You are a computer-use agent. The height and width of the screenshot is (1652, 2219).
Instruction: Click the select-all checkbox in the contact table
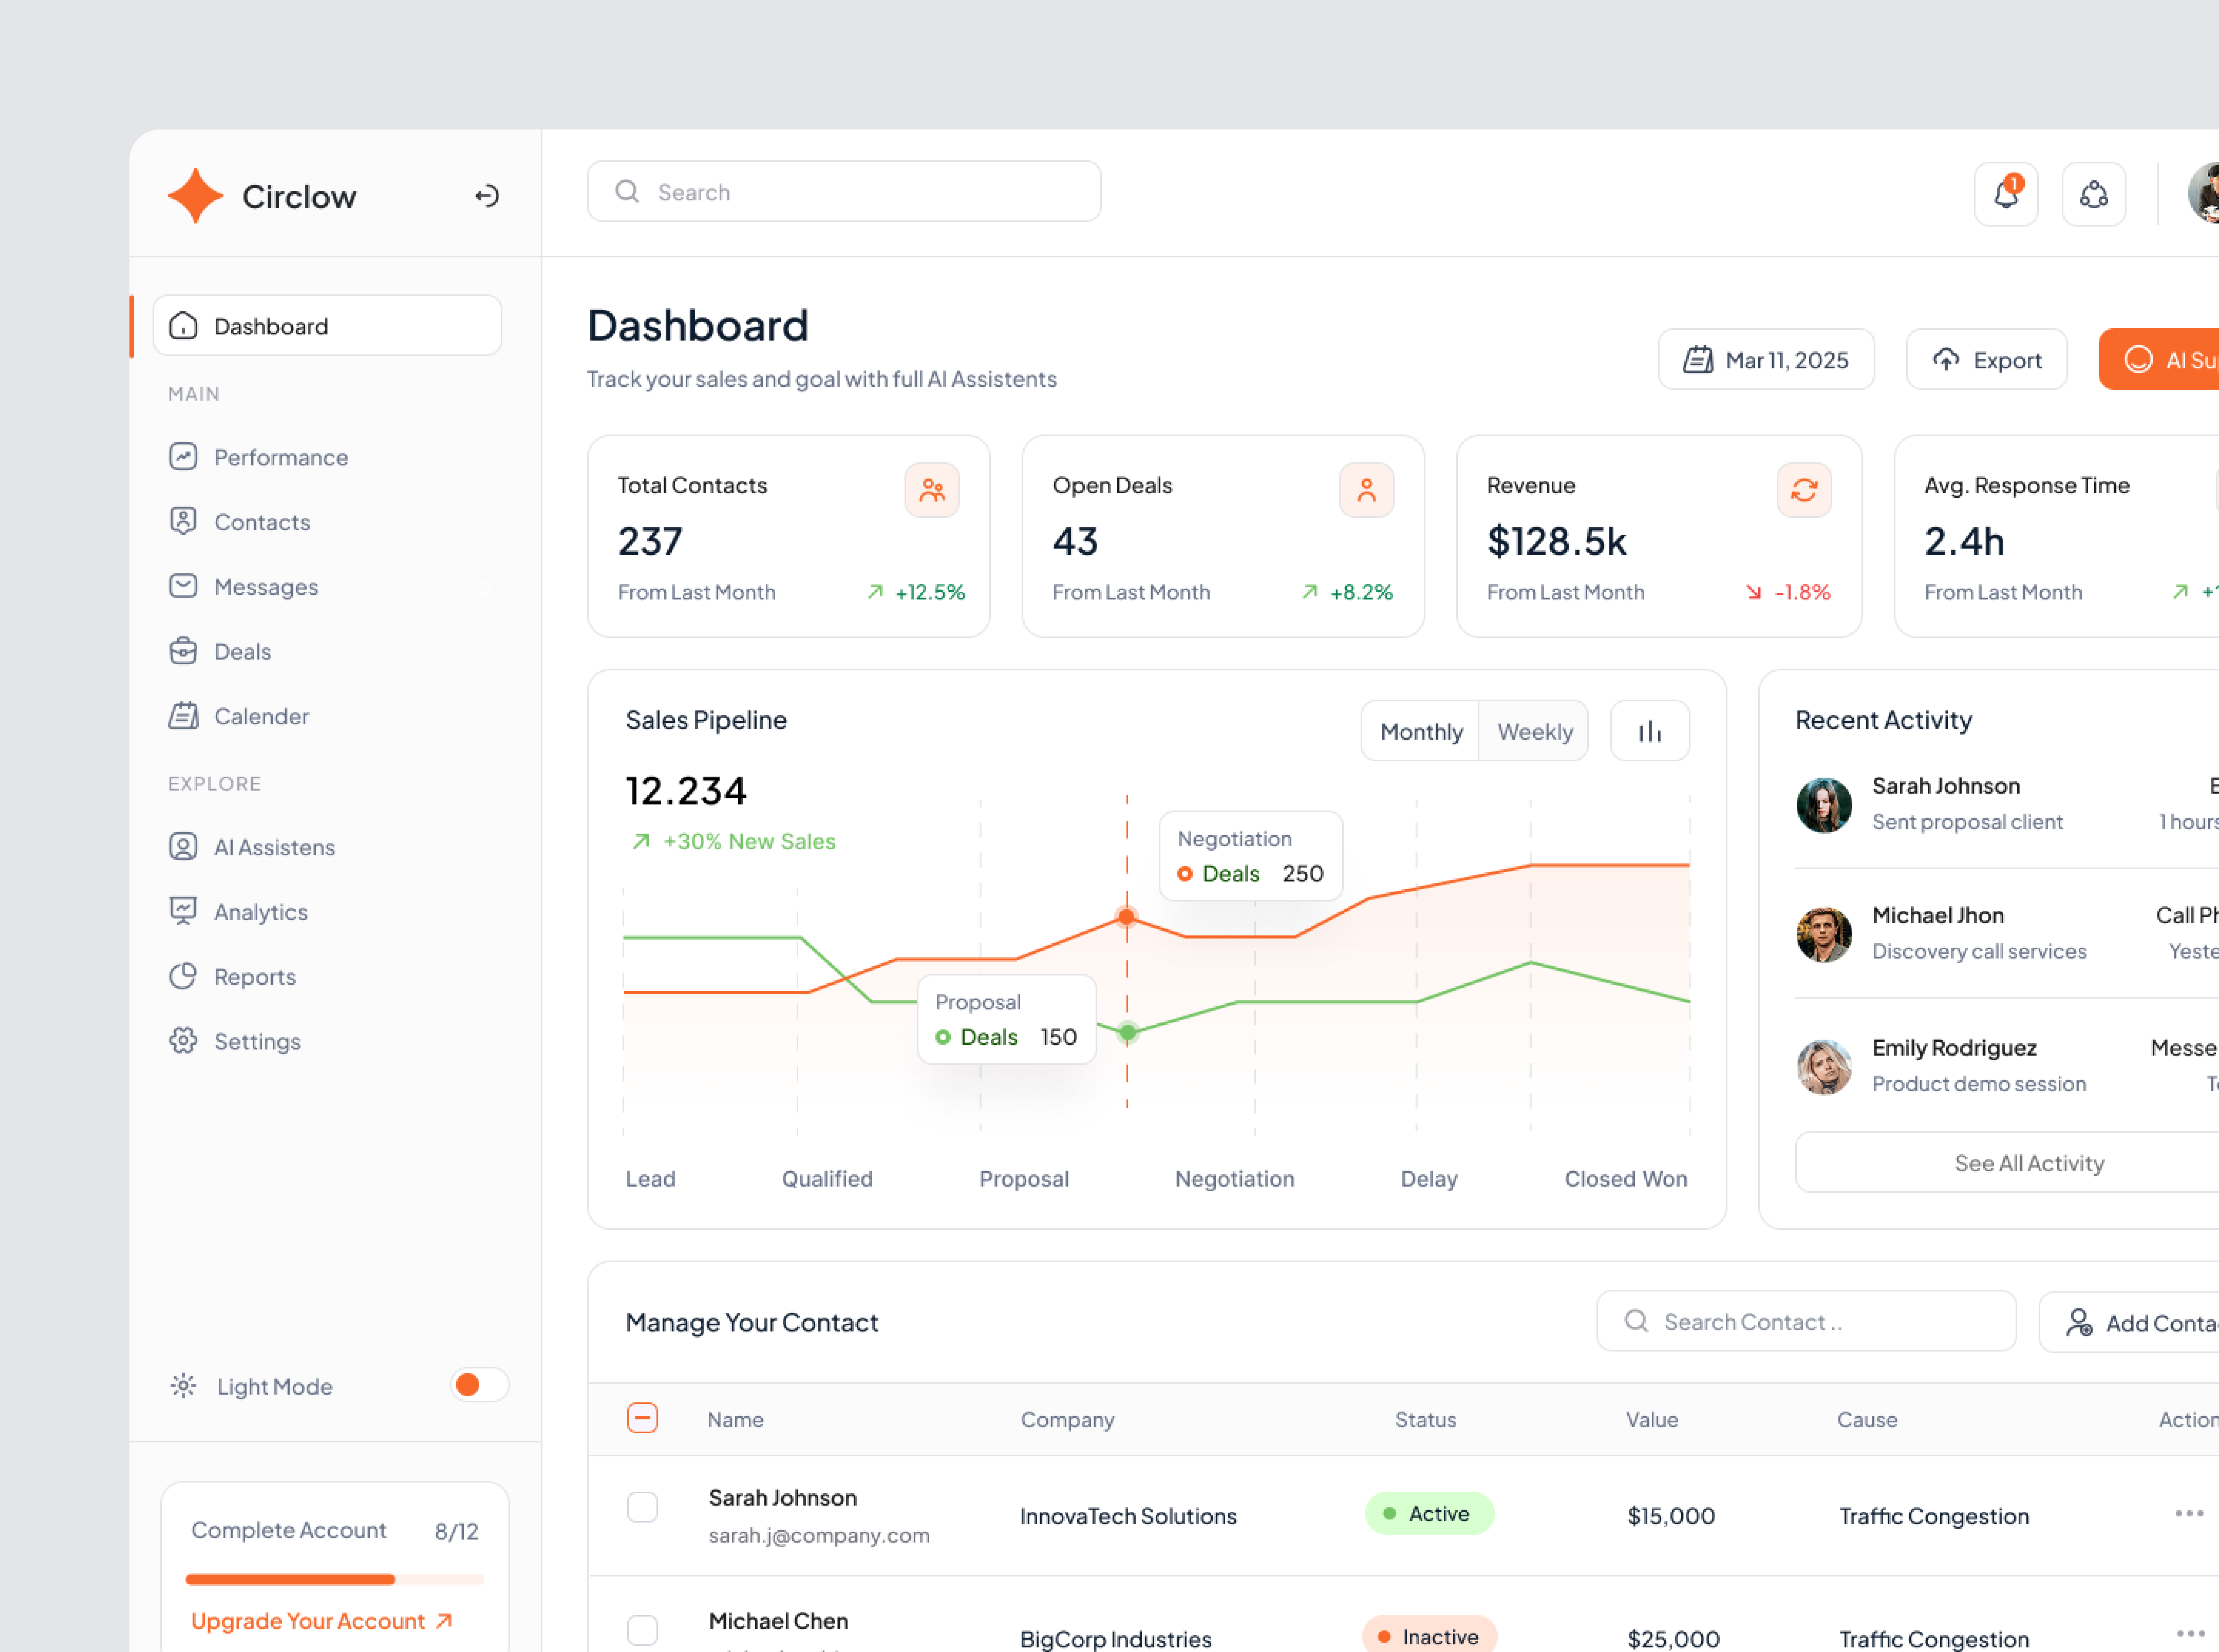tap(642, 1418)
